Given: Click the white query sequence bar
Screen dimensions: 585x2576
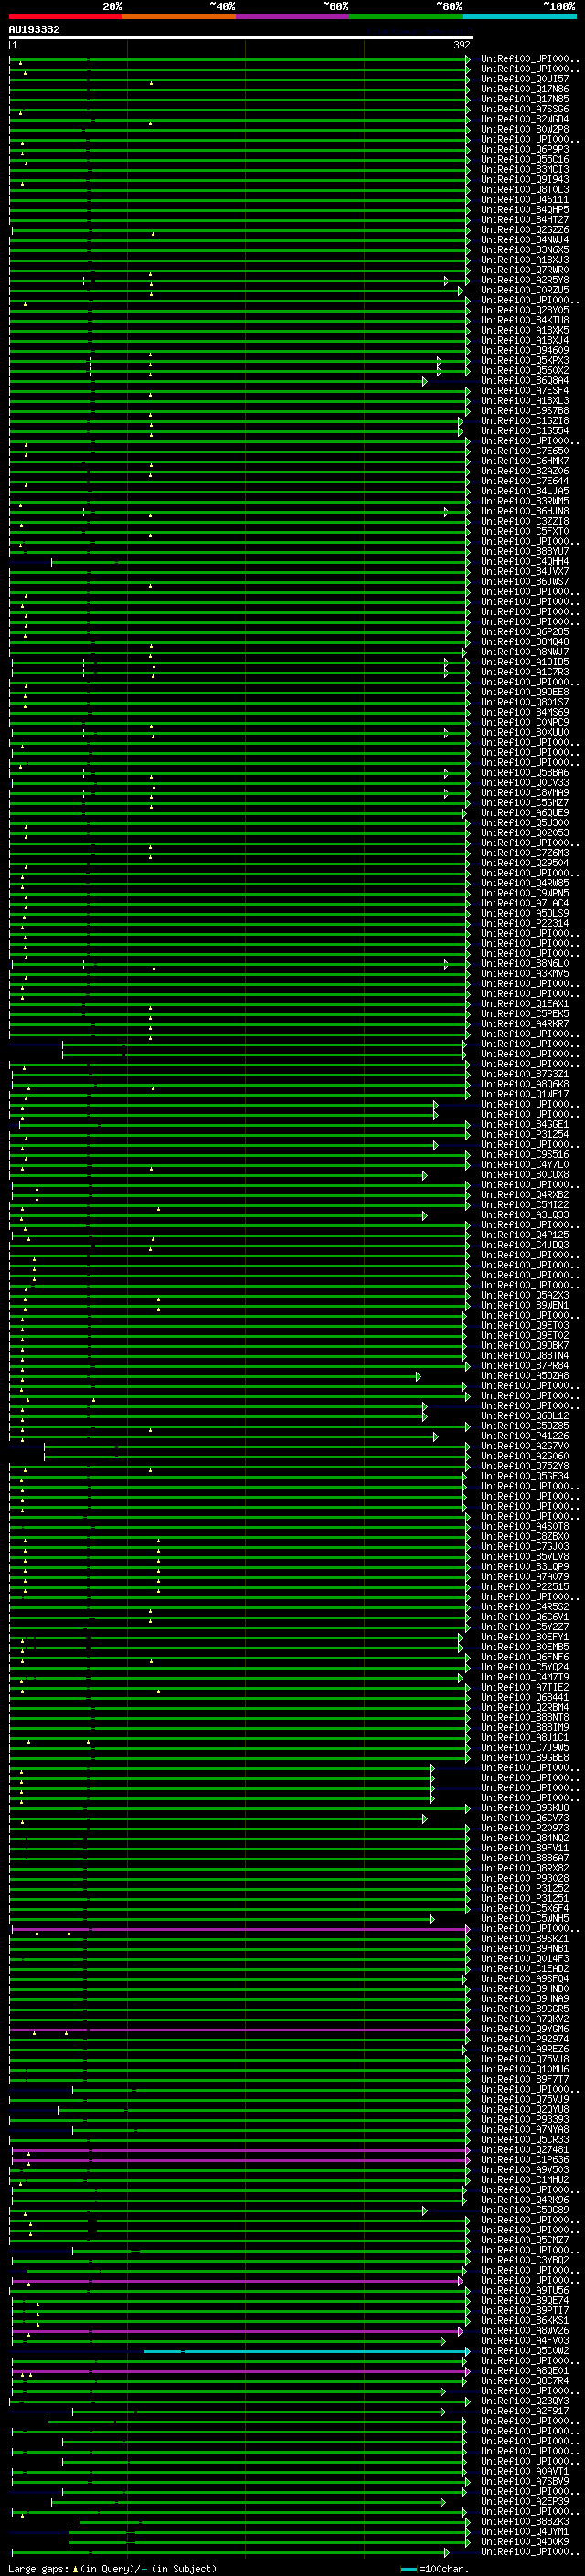Looking at the screenshot, I should 241,37.
